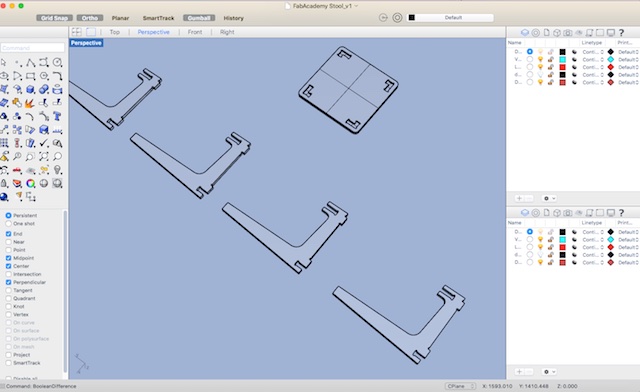Uncheck the End object snap

[x=8, y=234]
